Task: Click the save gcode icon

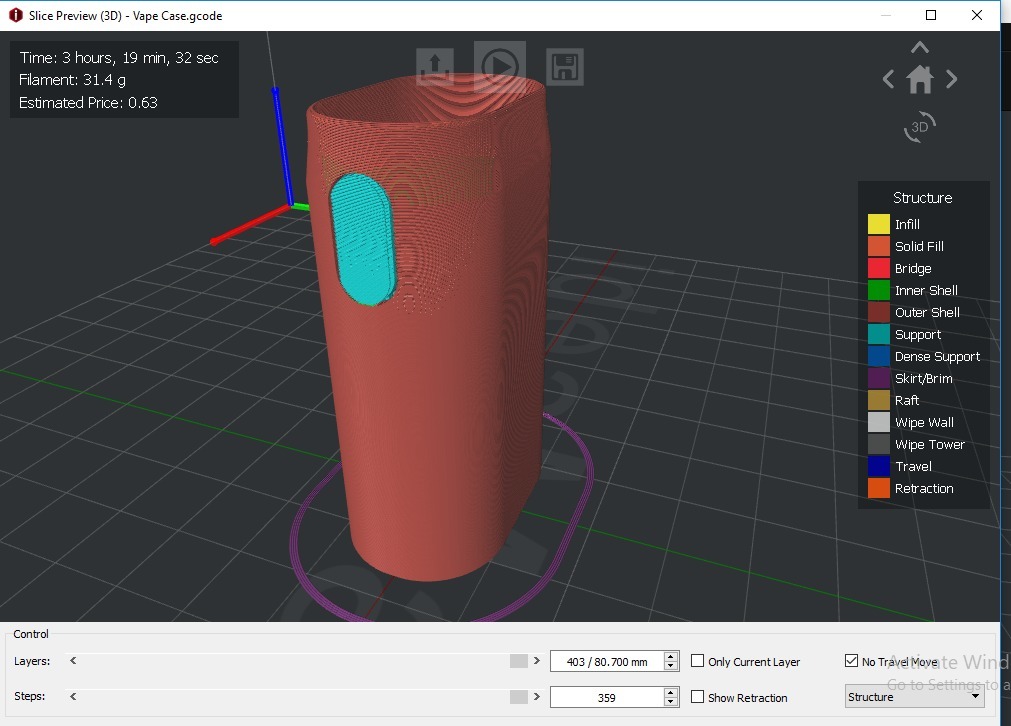Action: (x=564, y=65)
